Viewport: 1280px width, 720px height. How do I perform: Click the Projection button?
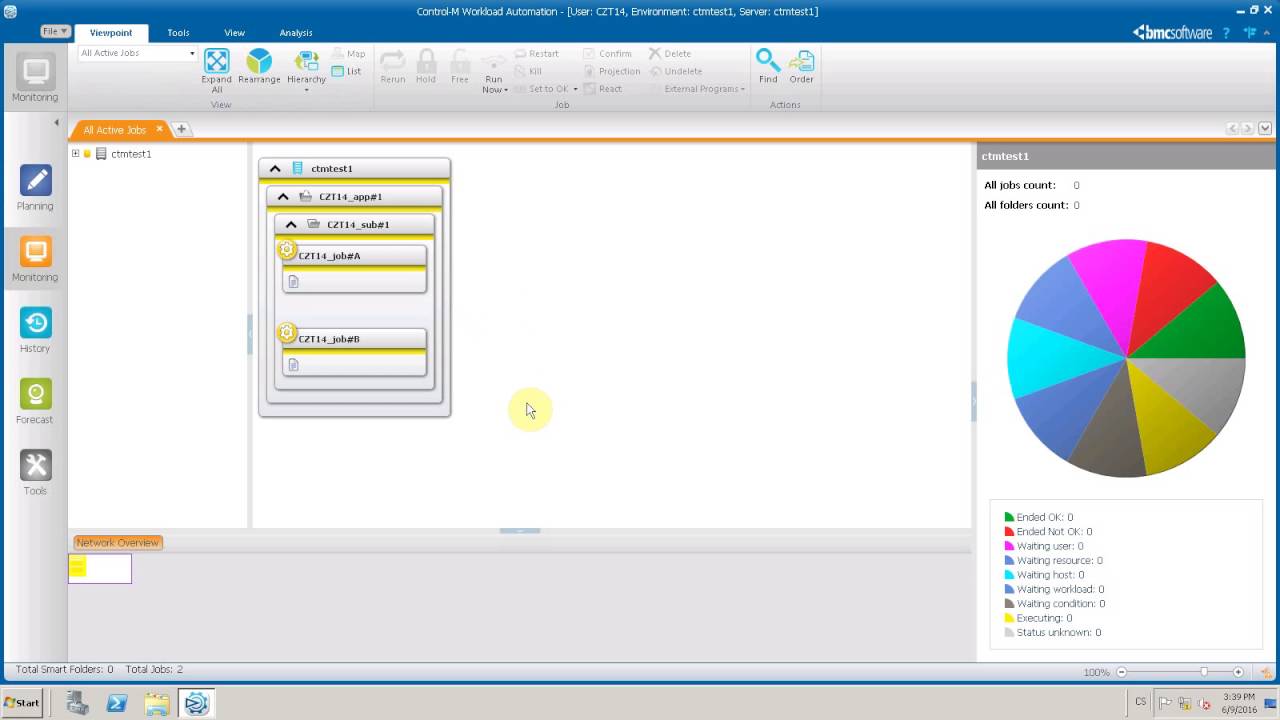click(x=612, y=71)
